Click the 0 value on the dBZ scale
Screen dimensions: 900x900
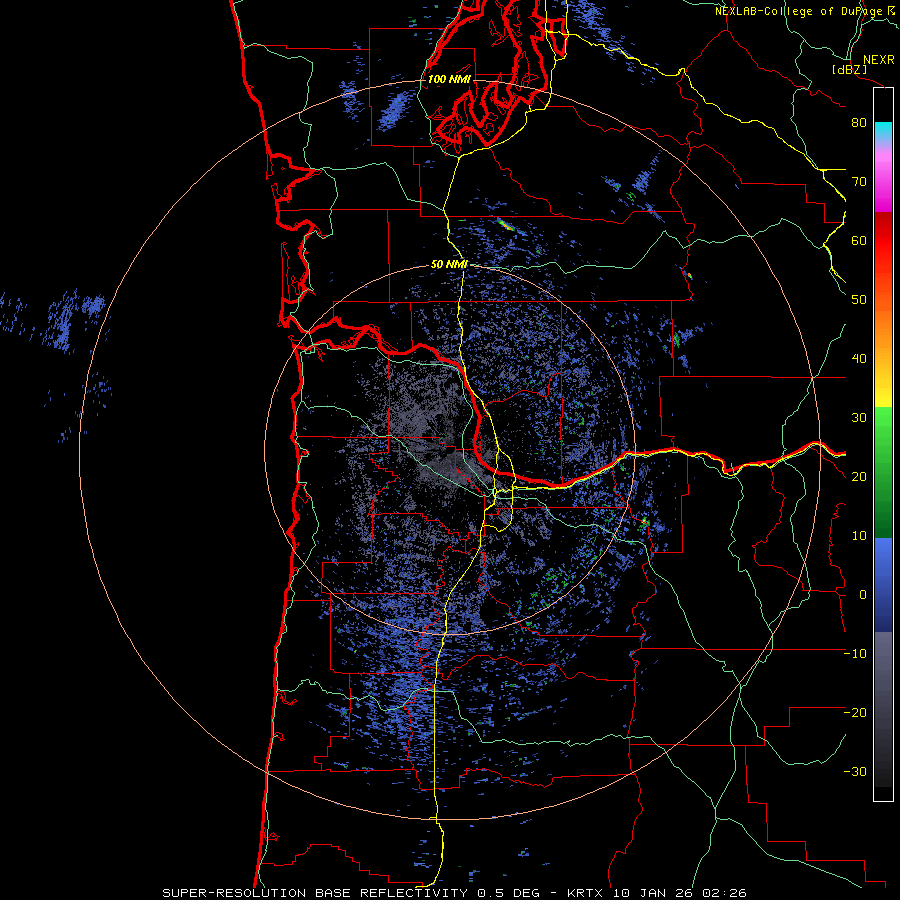(863, 595)
